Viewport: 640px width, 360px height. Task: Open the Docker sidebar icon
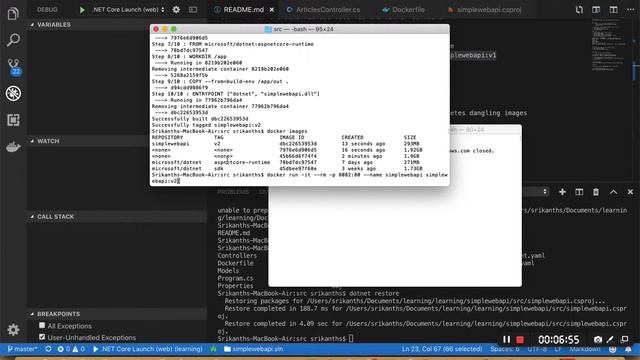pos(13,147)
